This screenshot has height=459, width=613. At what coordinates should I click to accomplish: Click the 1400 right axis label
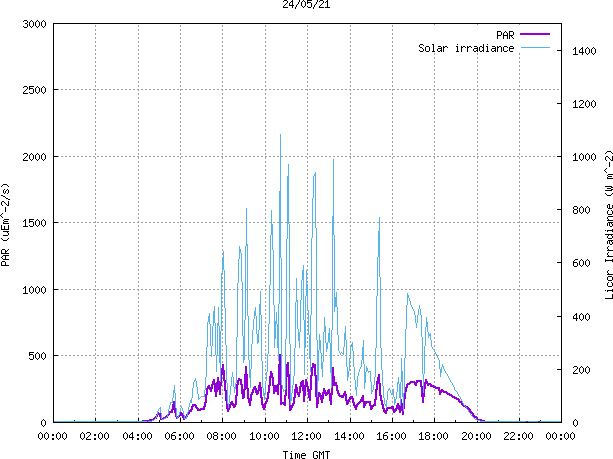point(584,51)
